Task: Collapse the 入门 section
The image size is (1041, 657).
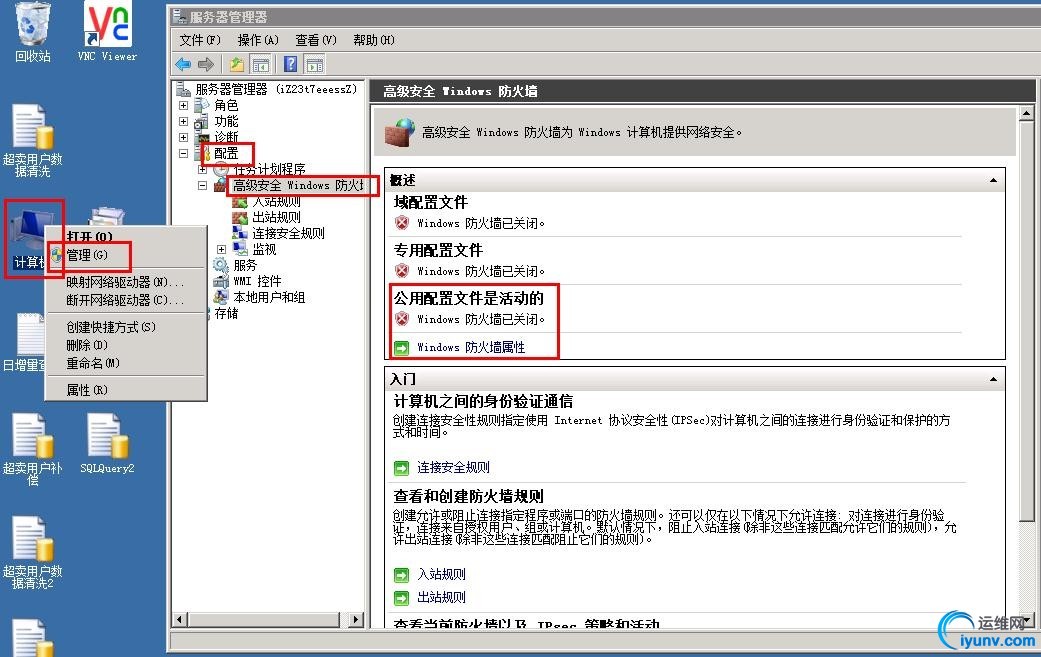Action: 993,380
